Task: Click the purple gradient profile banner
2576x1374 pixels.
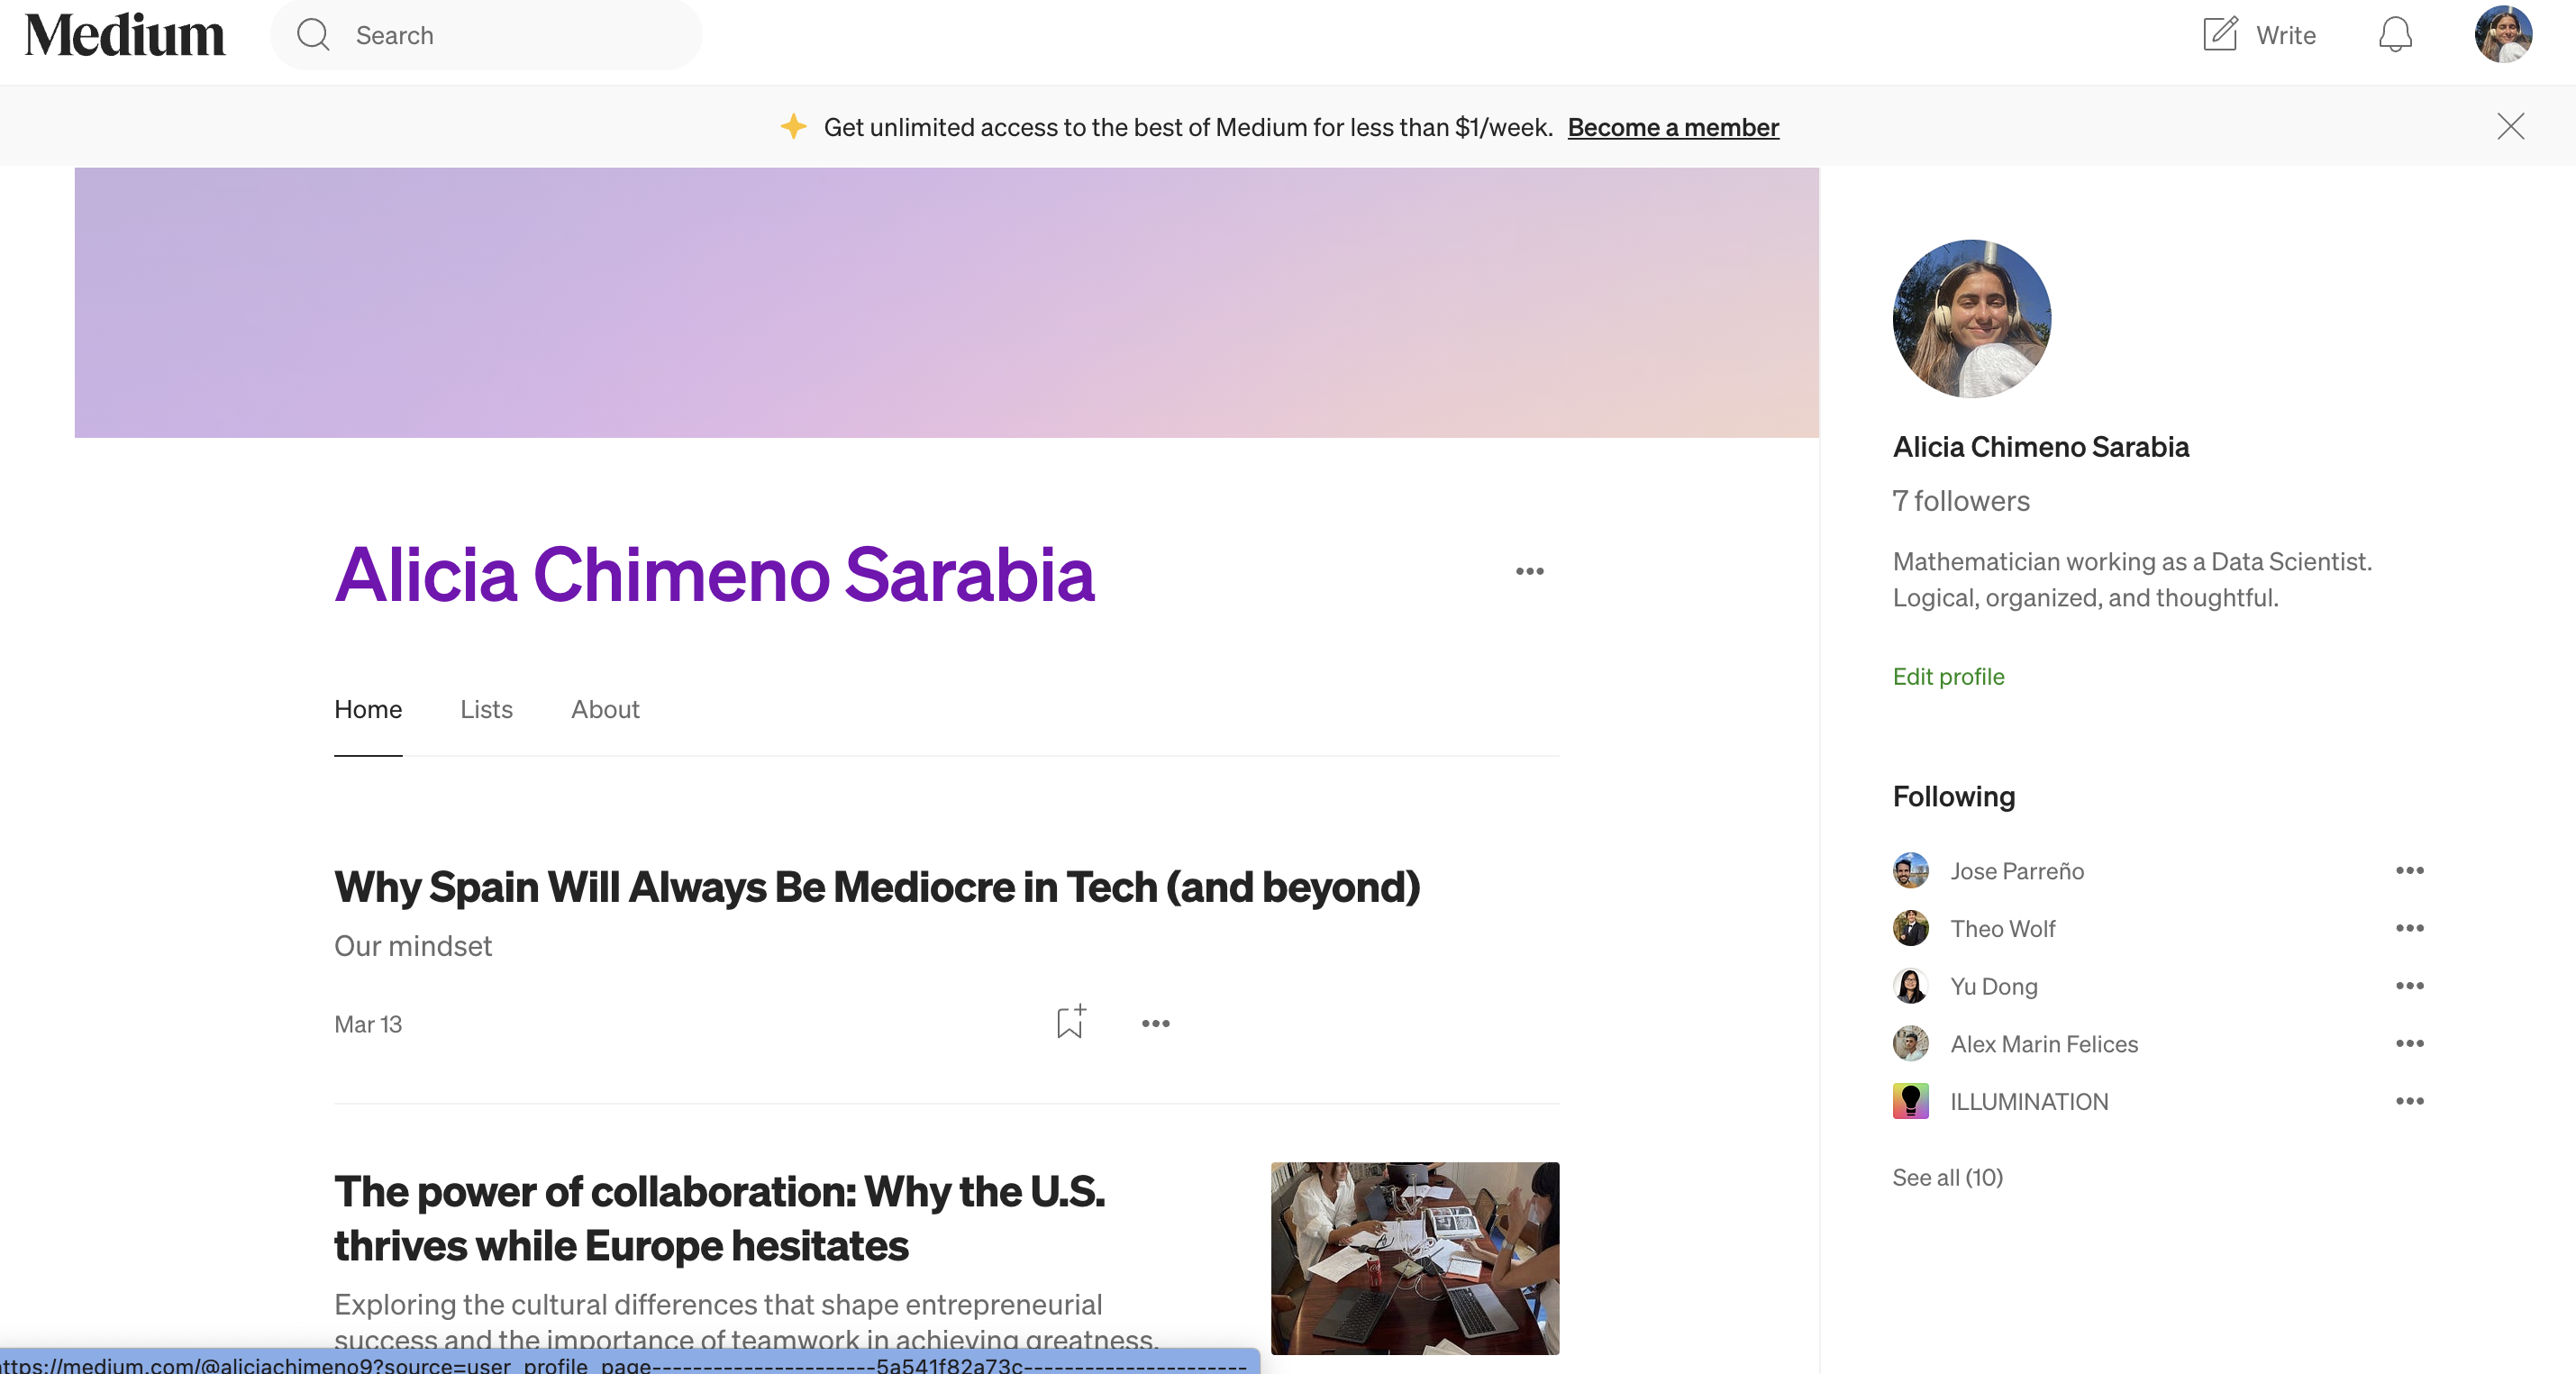Action: tap(946, 302)
